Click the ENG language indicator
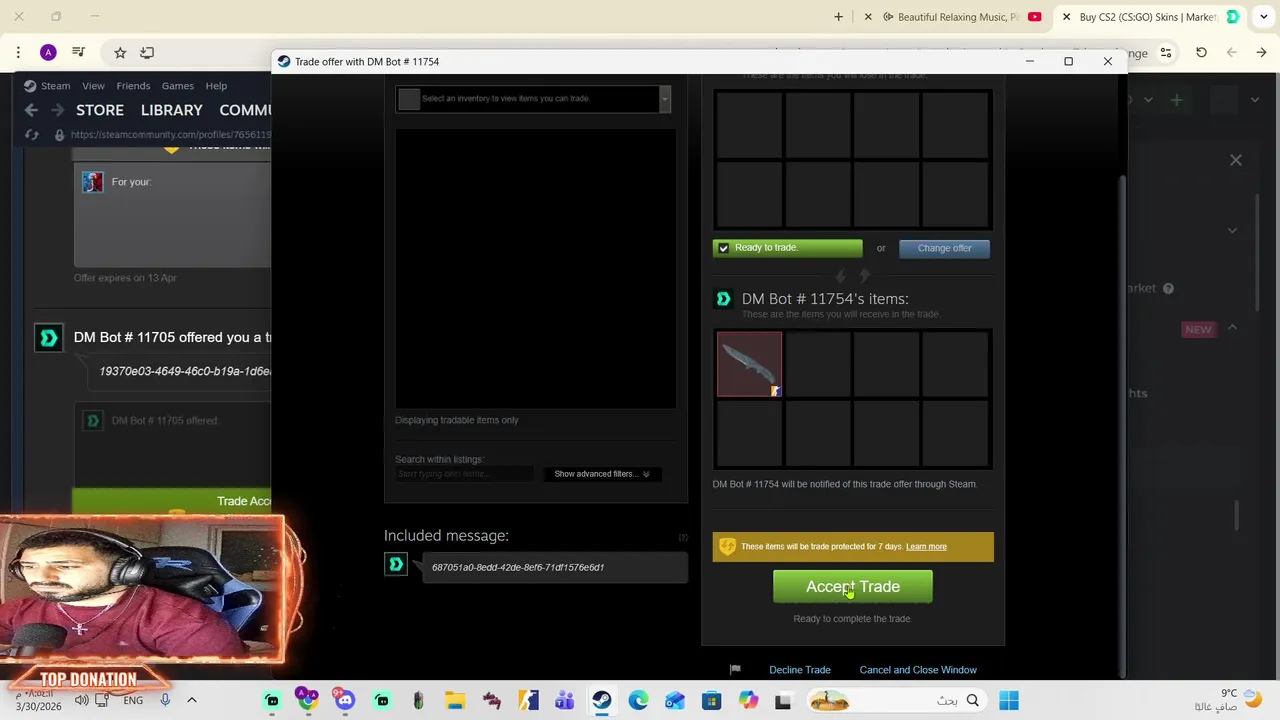1280x720 pixels. click(x=133, y=700)
